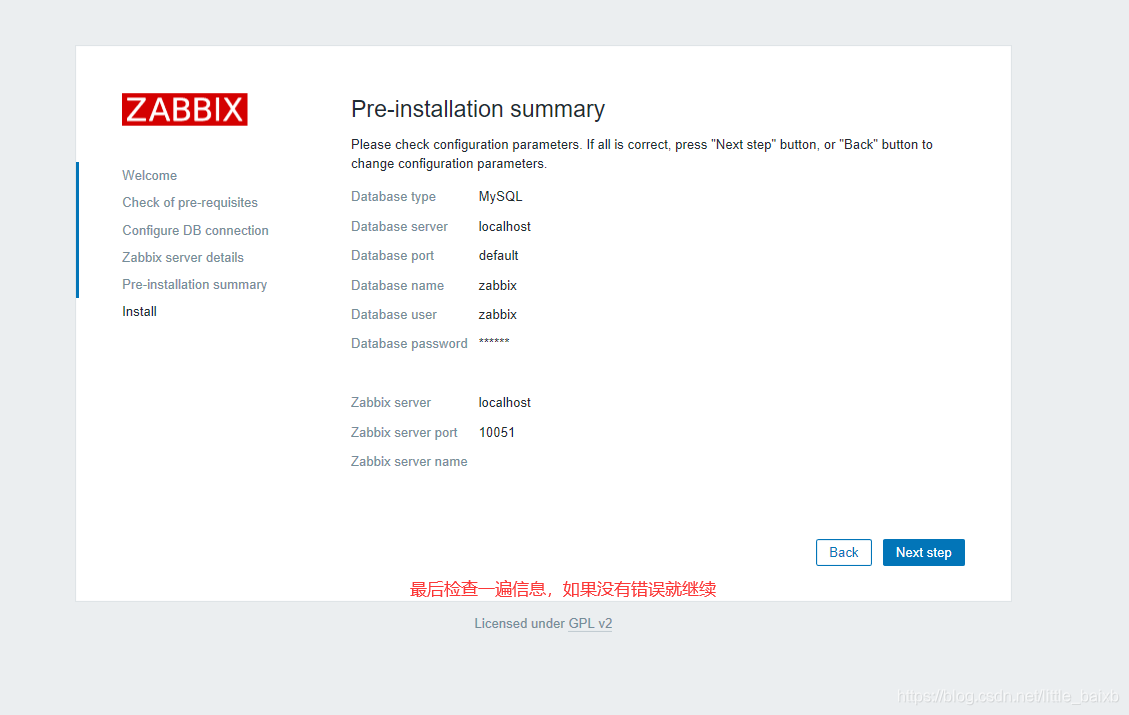Select the Welcome step in sidebar
Viewport: 1129px width, 715px height.
pyautogui.click(x=149, y=175)
